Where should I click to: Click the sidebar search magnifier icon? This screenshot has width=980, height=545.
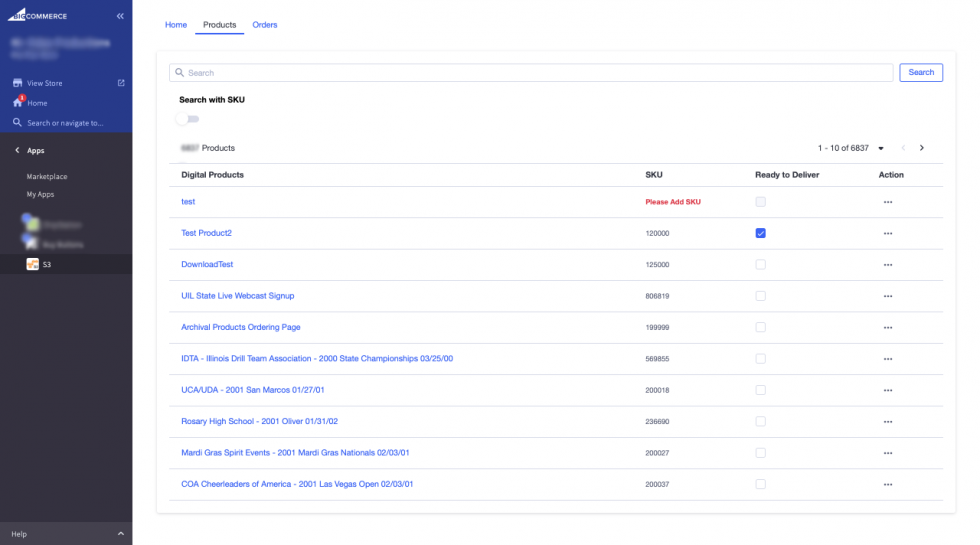tap(17, 123)
